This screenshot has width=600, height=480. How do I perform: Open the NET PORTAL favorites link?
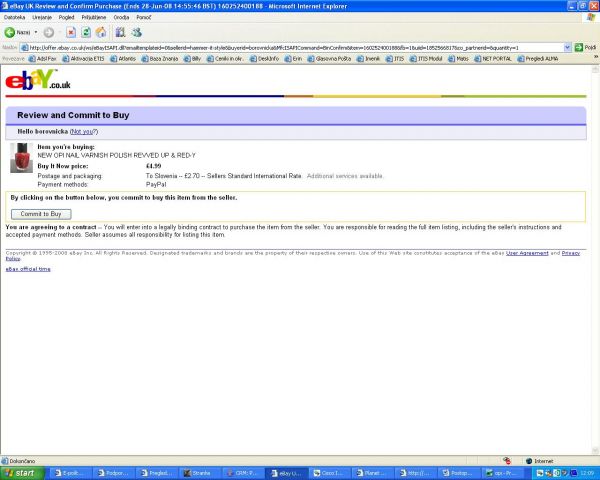click(493, 59)
